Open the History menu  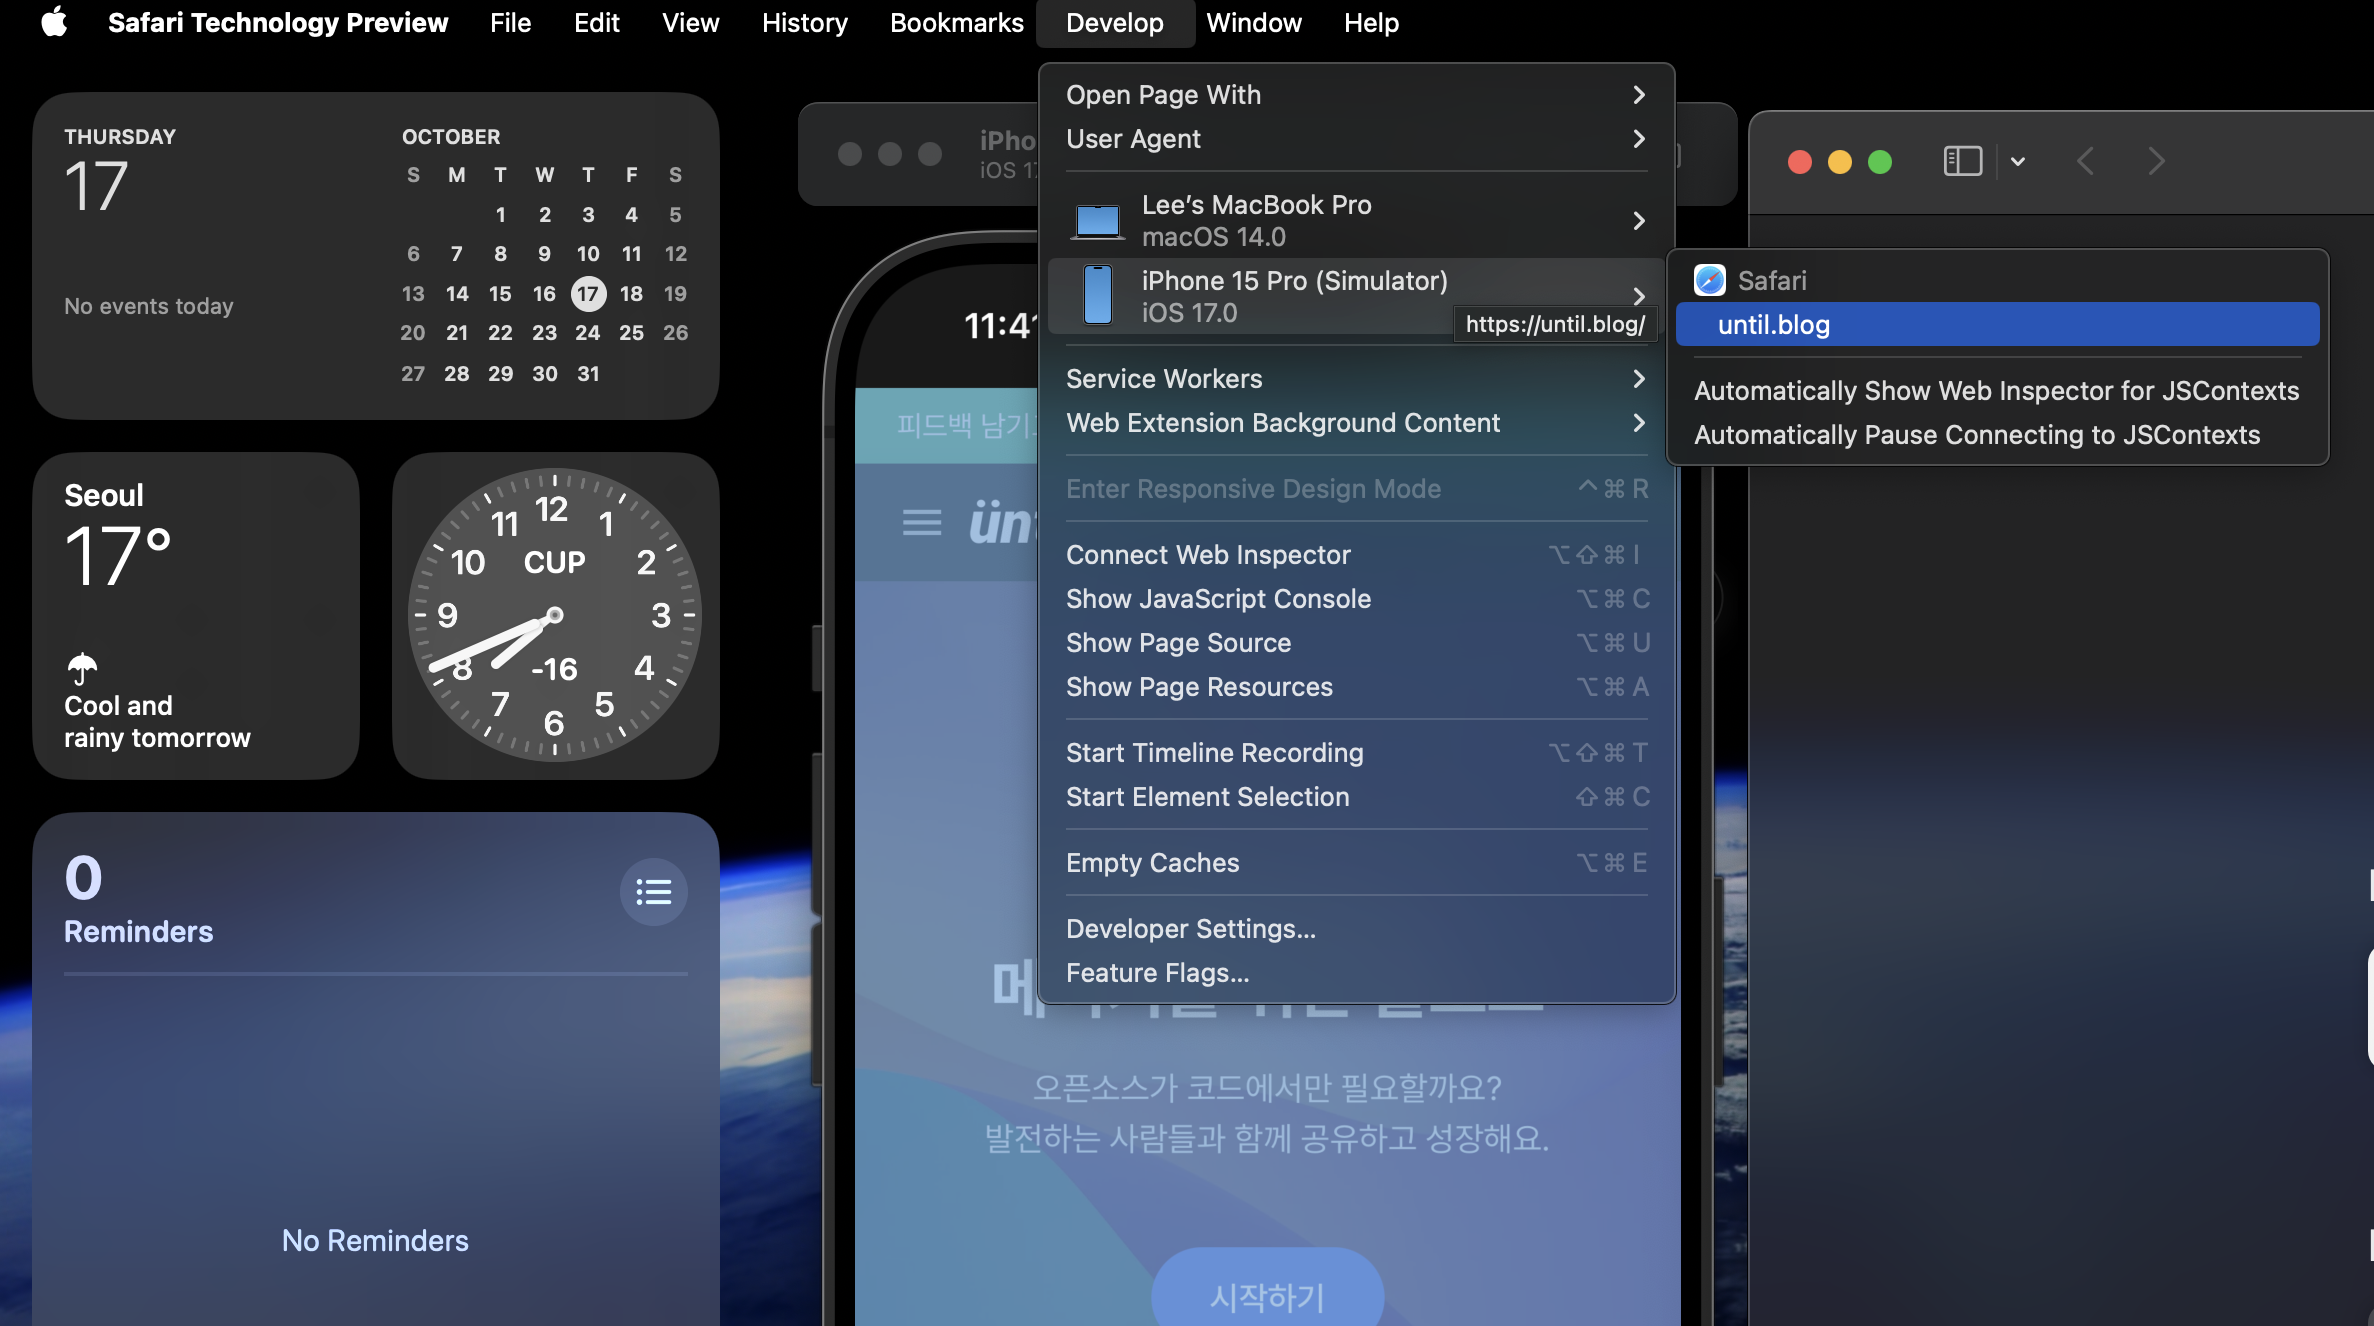tap(804, 22)
